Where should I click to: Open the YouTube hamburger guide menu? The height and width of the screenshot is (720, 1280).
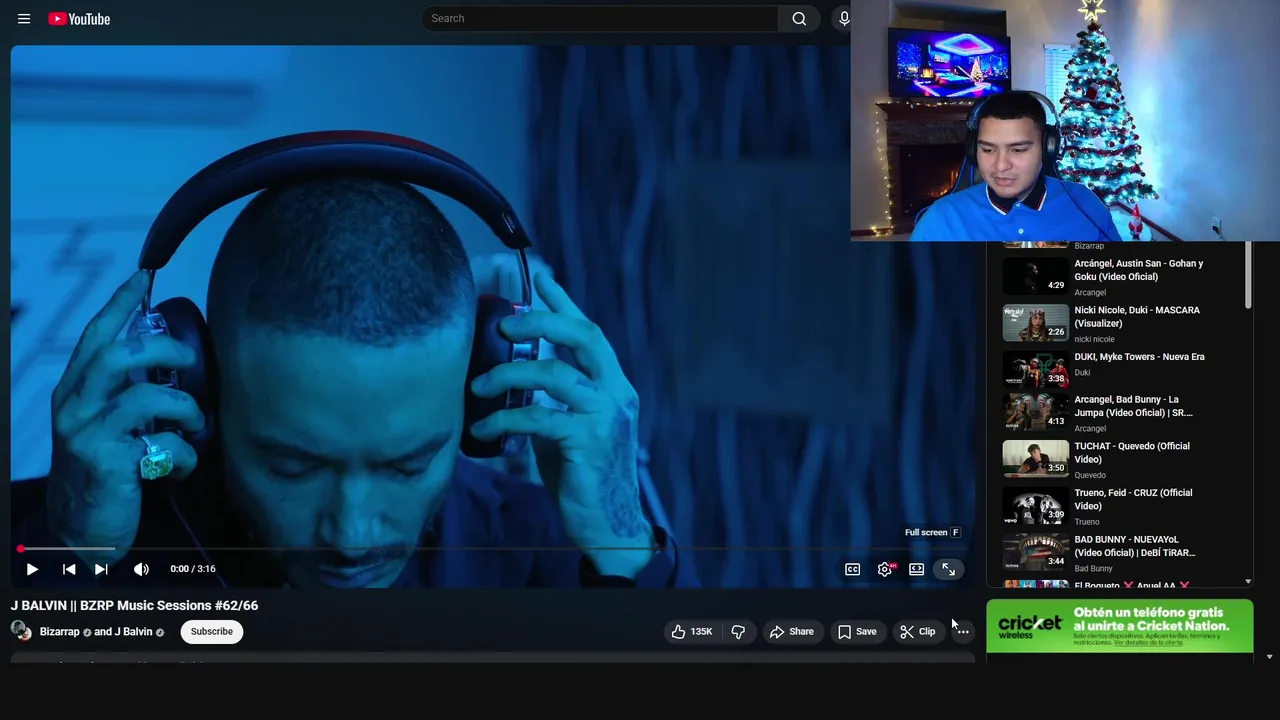click(x=24, y=19)
